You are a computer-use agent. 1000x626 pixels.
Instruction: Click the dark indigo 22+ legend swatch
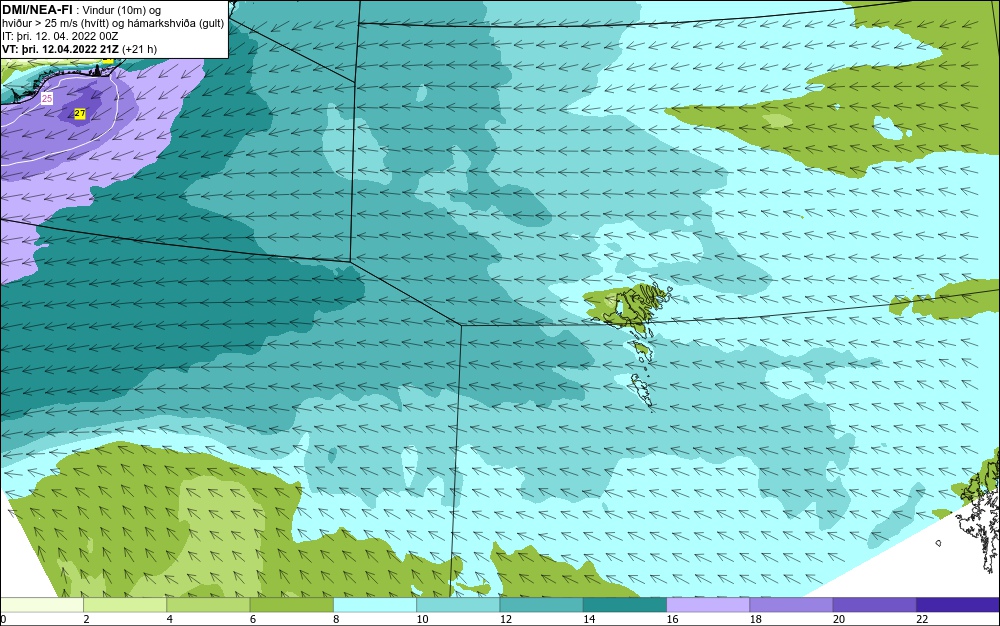pos(958,605)
